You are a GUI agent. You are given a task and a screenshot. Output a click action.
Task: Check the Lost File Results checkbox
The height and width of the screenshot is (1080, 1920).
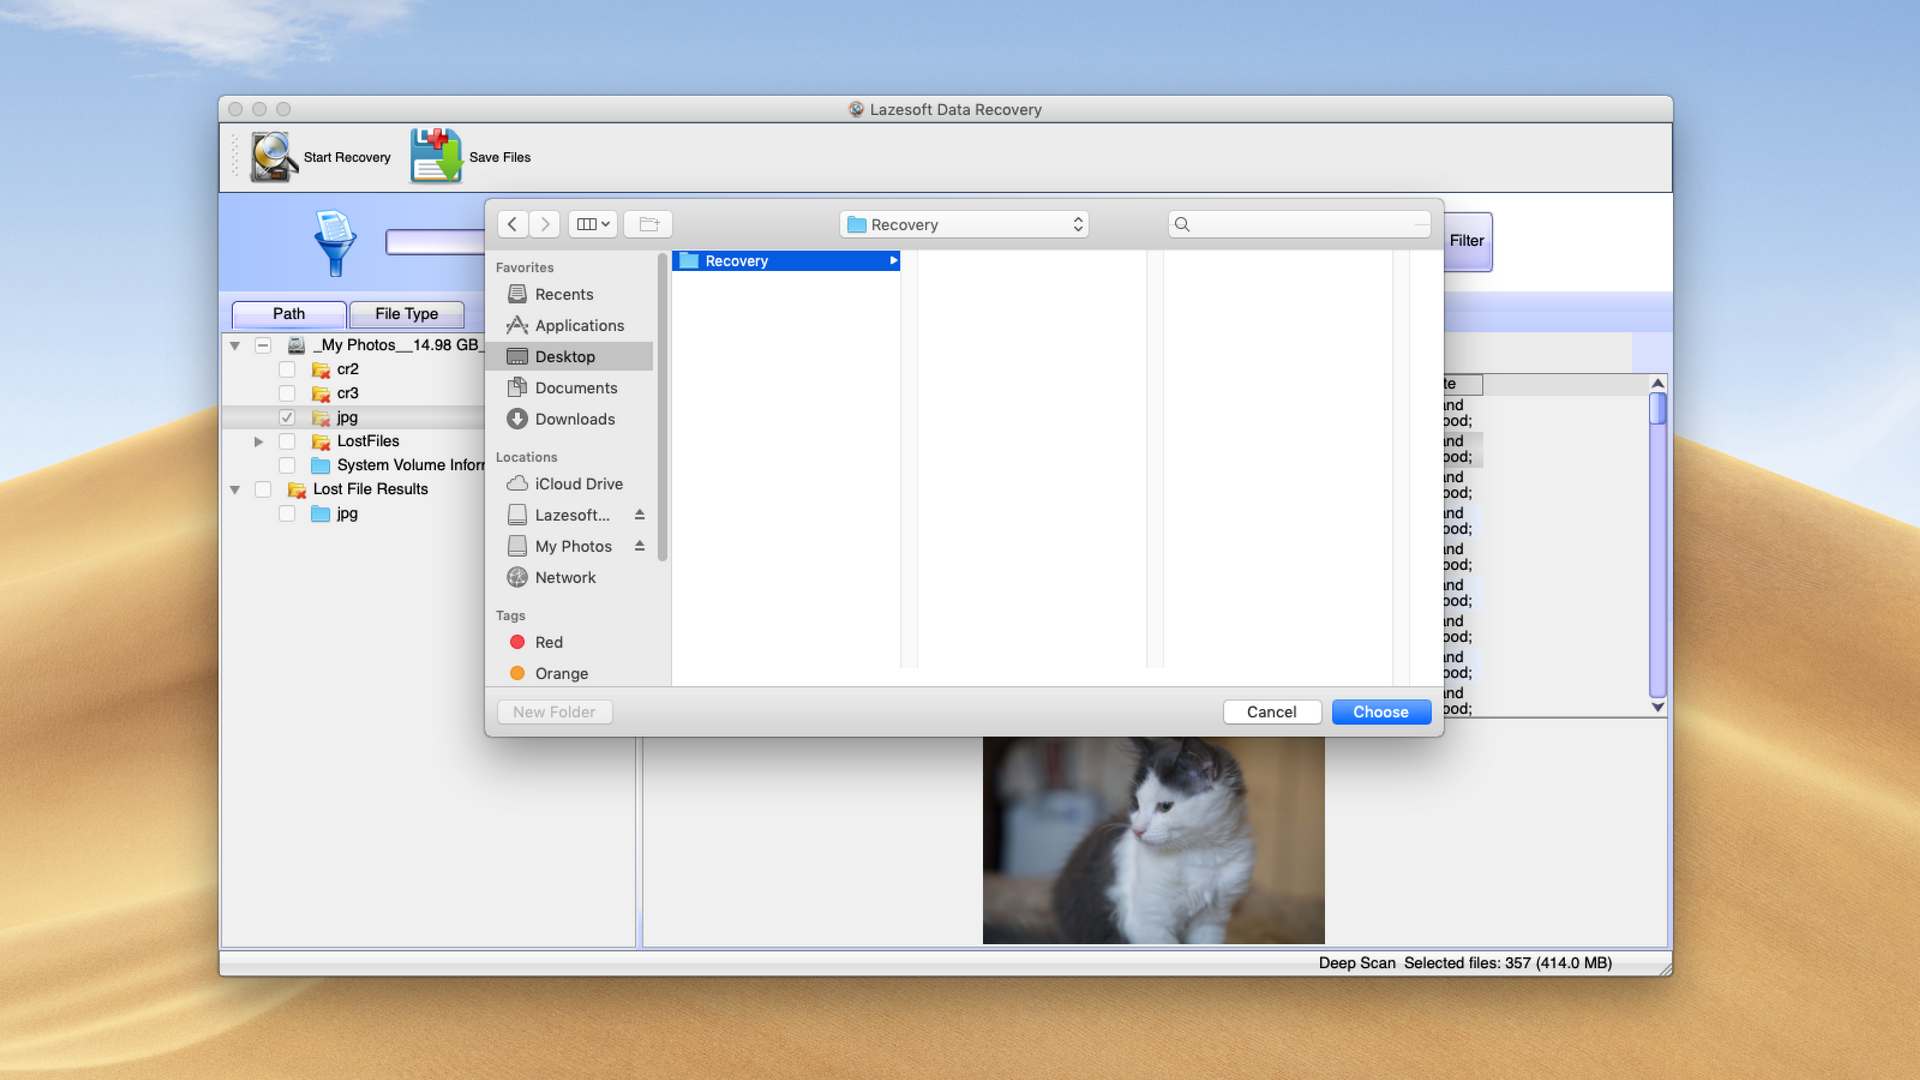point(263,489)
